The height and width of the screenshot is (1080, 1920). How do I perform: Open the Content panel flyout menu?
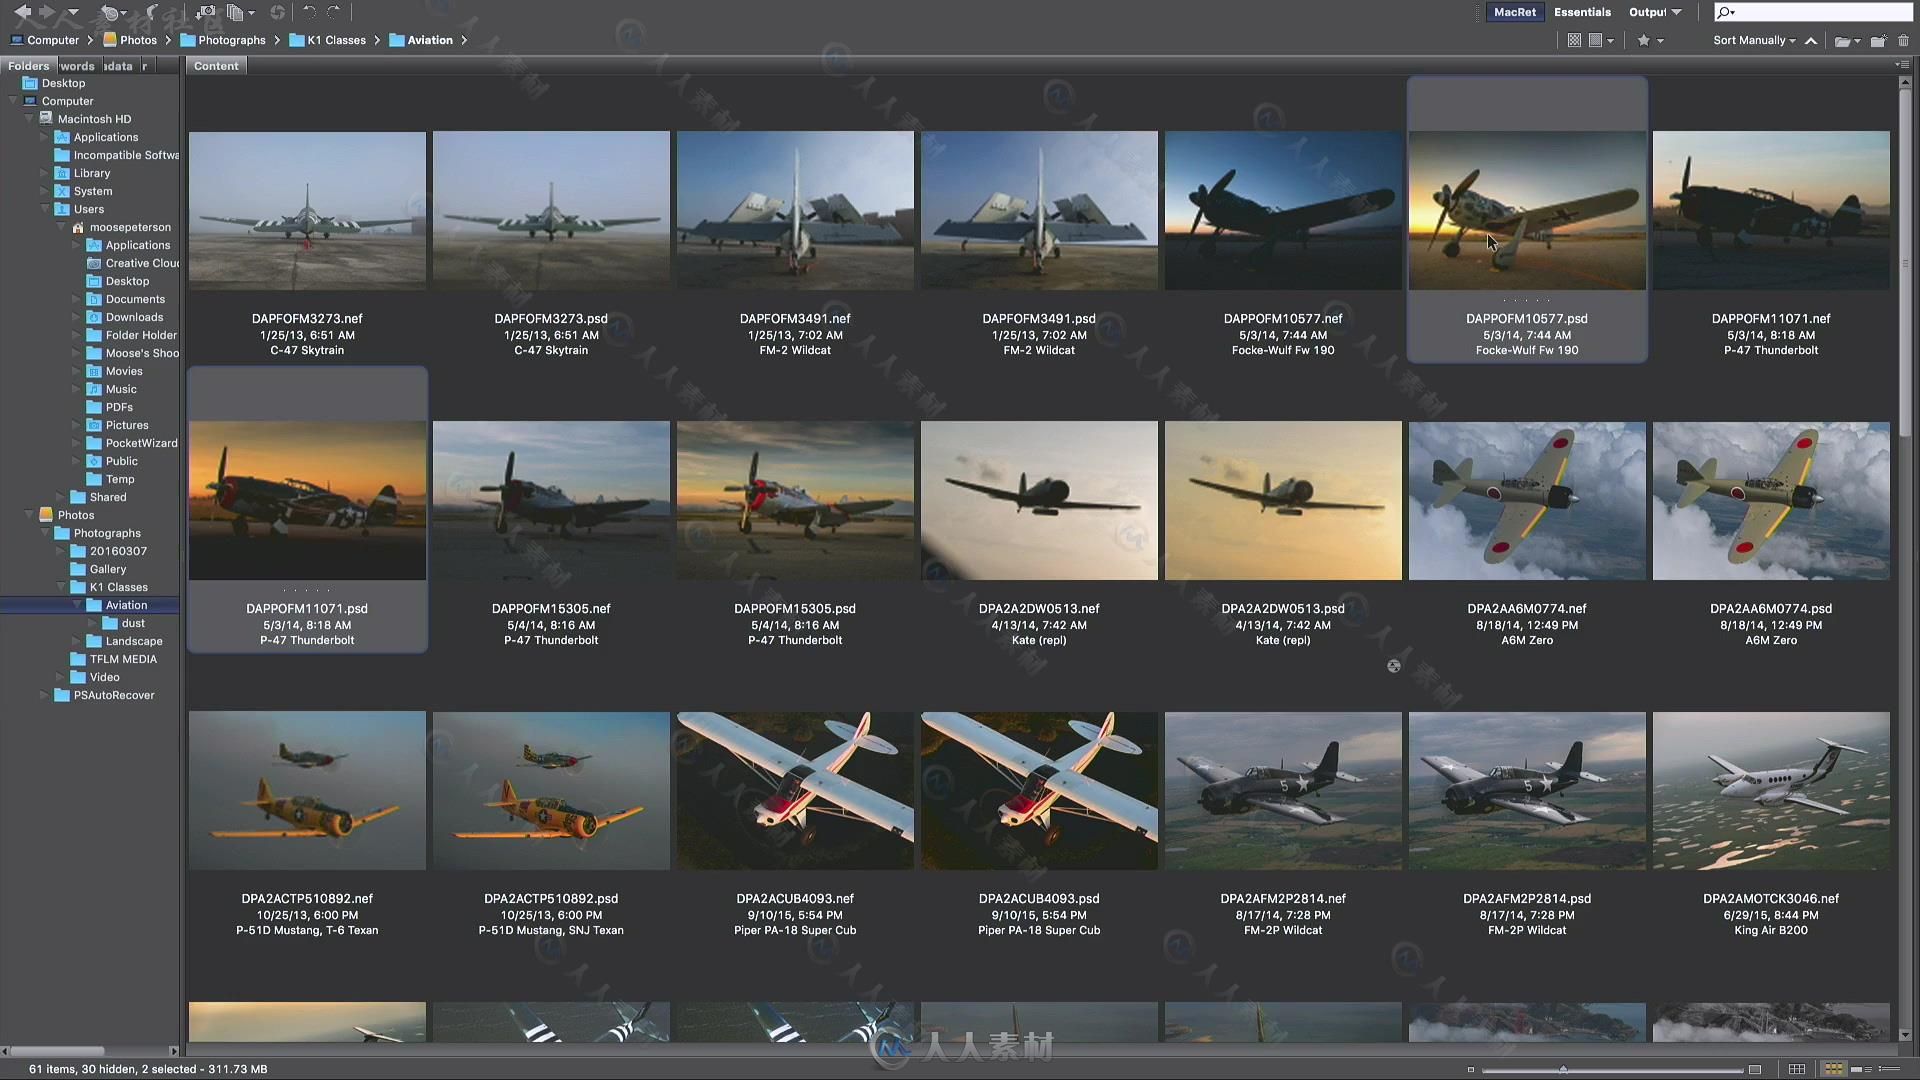1901,65
